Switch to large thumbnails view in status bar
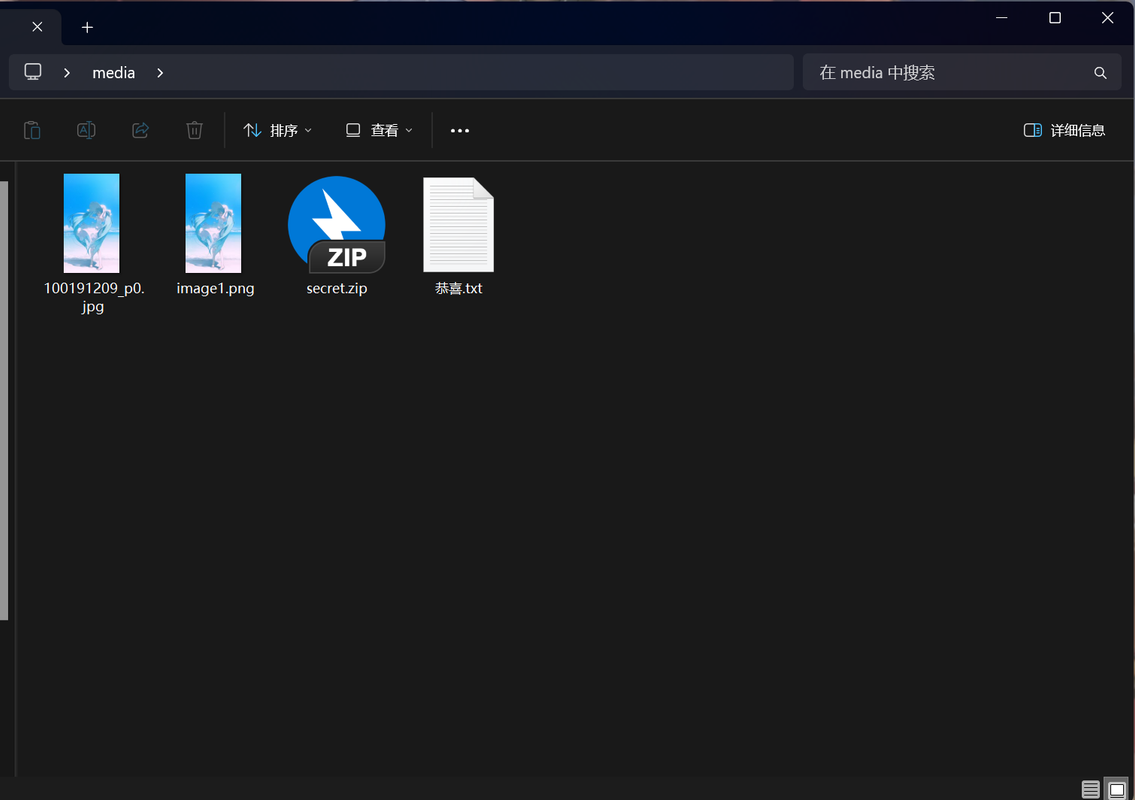1135x800 pixels. coord(1116,789)
